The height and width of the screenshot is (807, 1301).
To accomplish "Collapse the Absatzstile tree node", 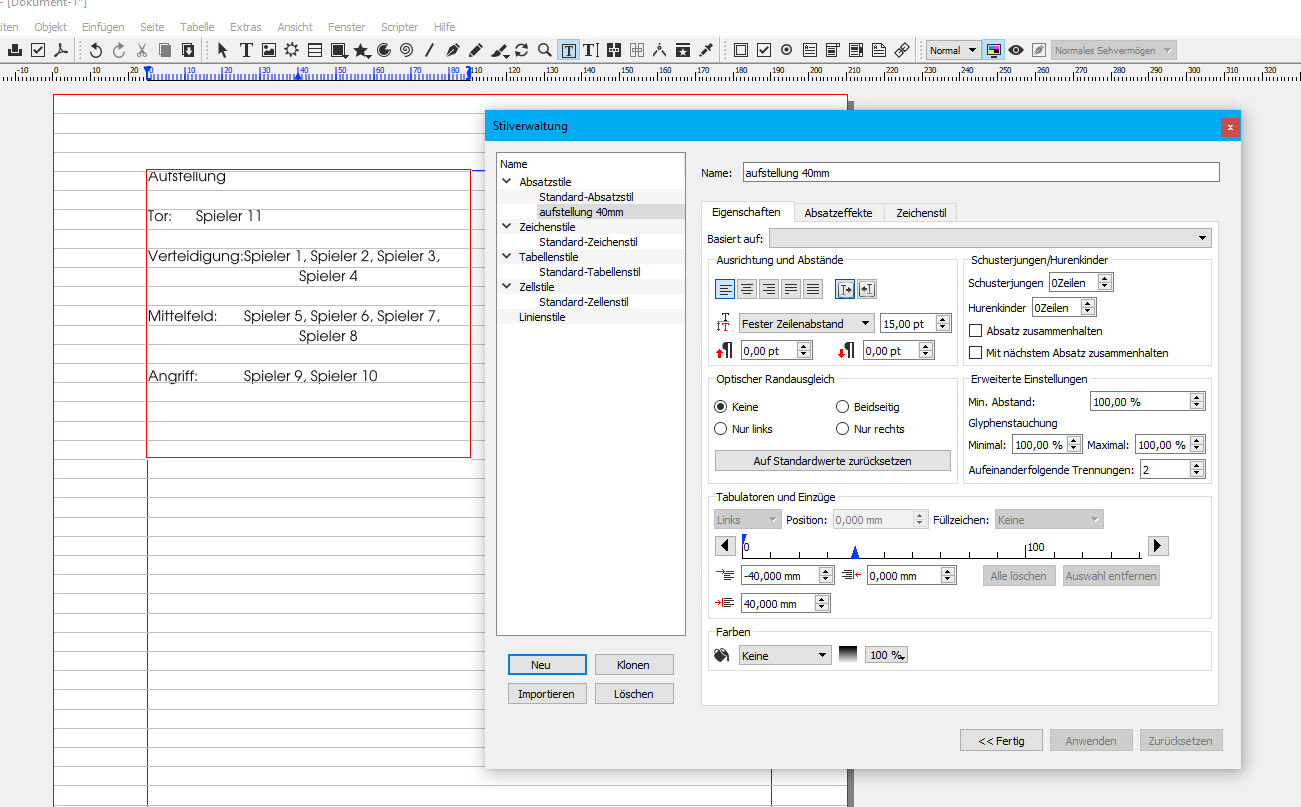I will pos(507,182).
